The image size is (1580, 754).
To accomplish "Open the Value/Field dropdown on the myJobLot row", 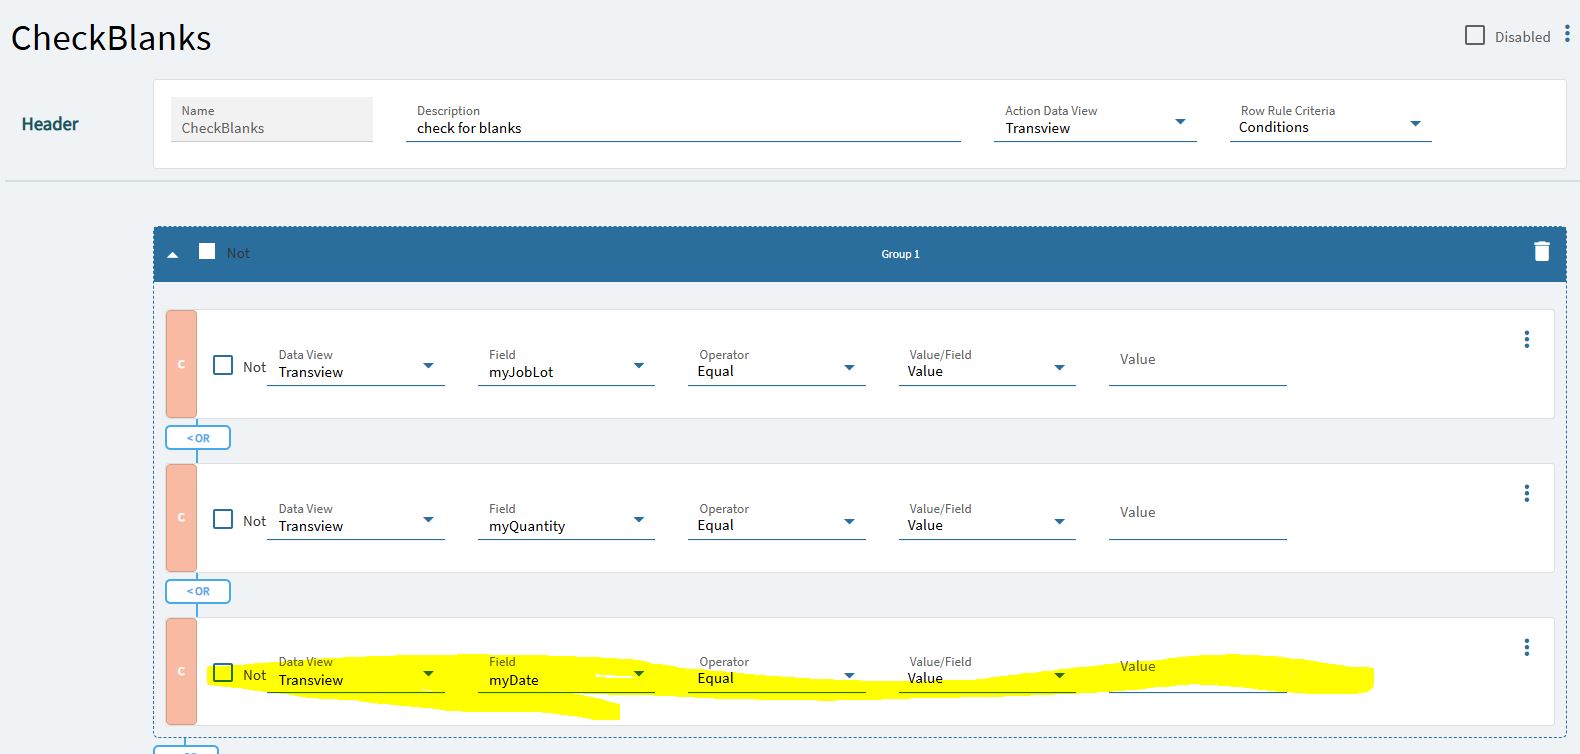I will 987,365.
